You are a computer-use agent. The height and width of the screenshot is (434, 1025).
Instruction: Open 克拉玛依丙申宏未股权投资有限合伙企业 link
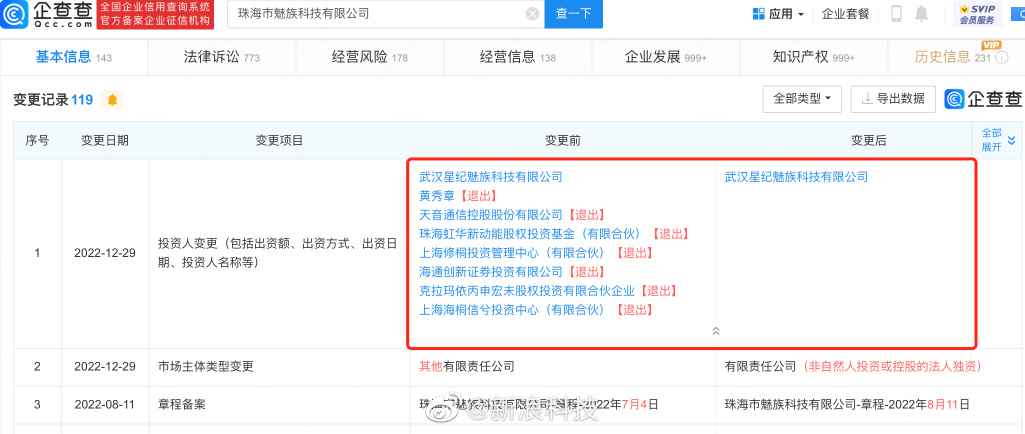coord(527,290)
